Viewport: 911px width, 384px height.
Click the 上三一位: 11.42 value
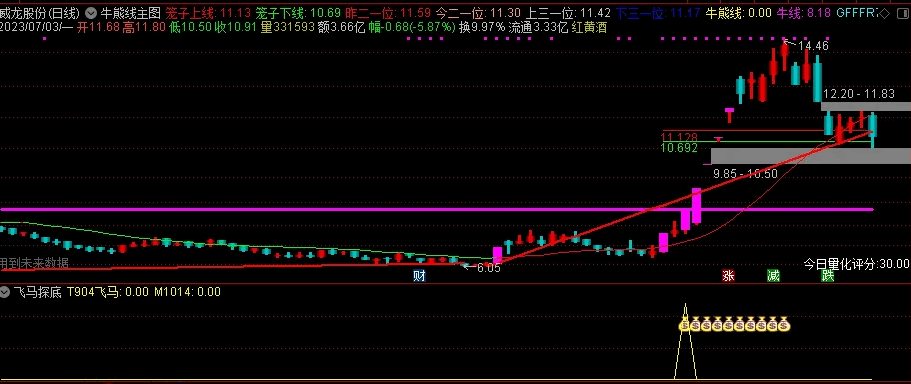[568, 13]
